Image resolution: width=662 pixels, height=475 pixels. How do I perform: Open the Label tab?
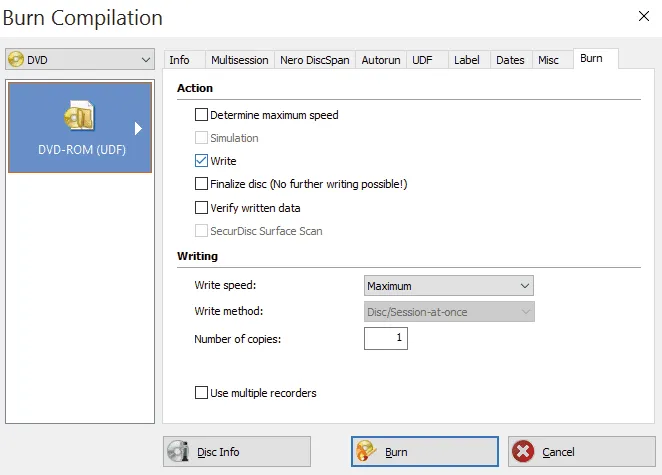coord(469,60)
